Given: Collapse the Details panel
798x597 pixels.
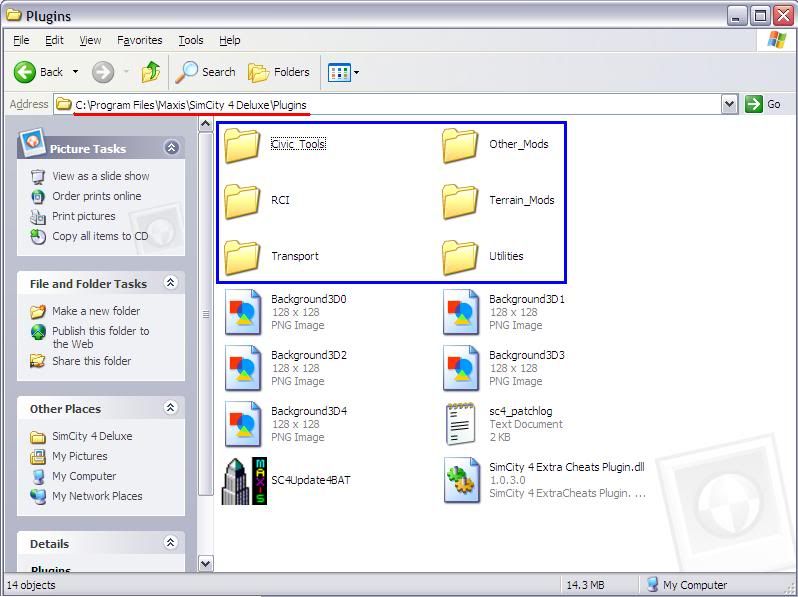Looking at the screenshot, I should pyautogui.click(x=170, y=543).
